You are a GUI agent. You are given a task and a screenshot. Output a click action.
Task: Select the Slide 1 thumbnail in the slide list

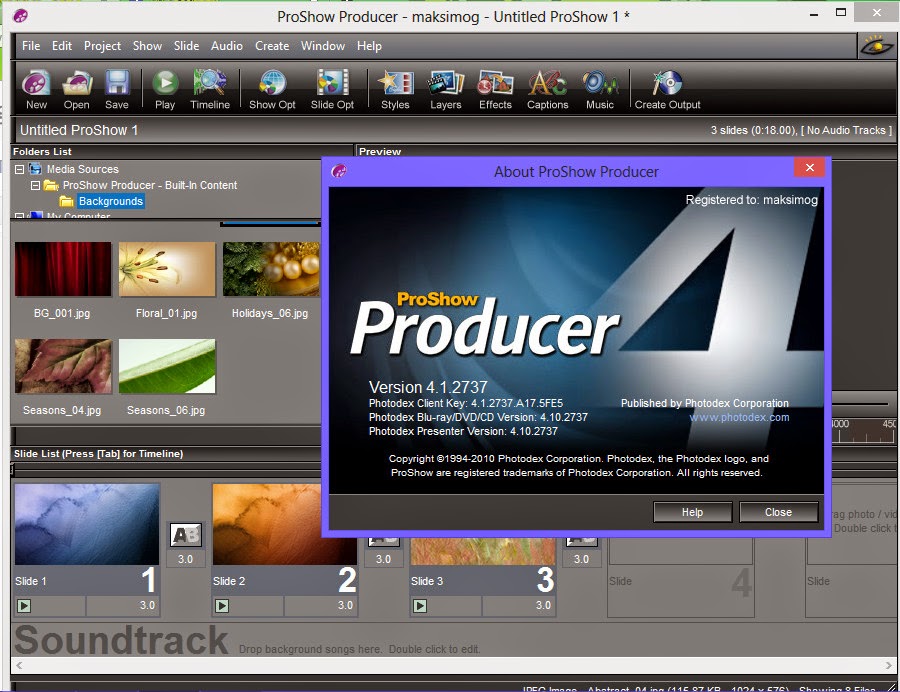[x=87, y=524]
